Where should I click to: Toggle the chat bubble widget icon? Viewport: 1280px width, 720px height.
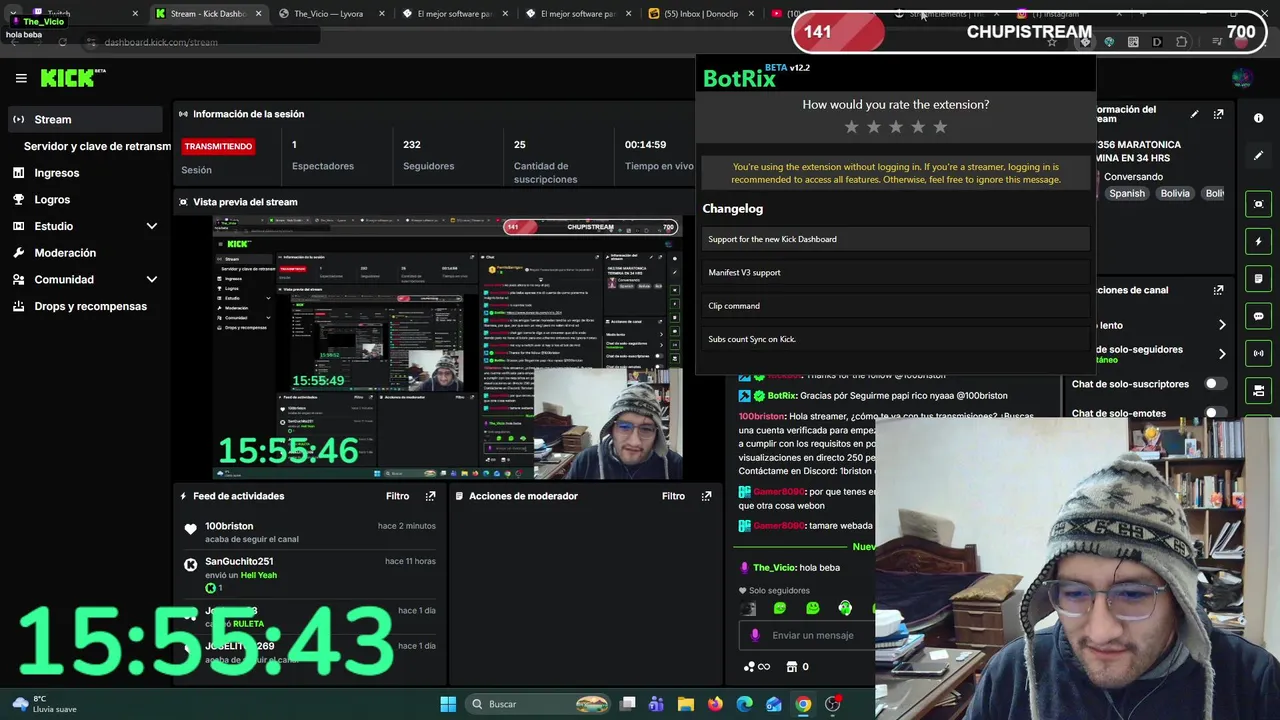pyautogui.click(x=1258, y=316)
